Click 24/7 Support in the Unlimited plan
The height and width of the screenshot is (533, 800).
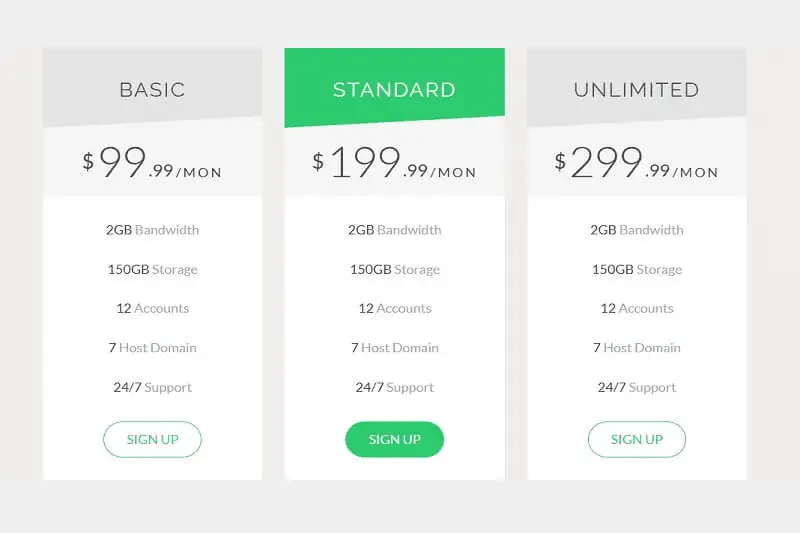tap(637, 388)
